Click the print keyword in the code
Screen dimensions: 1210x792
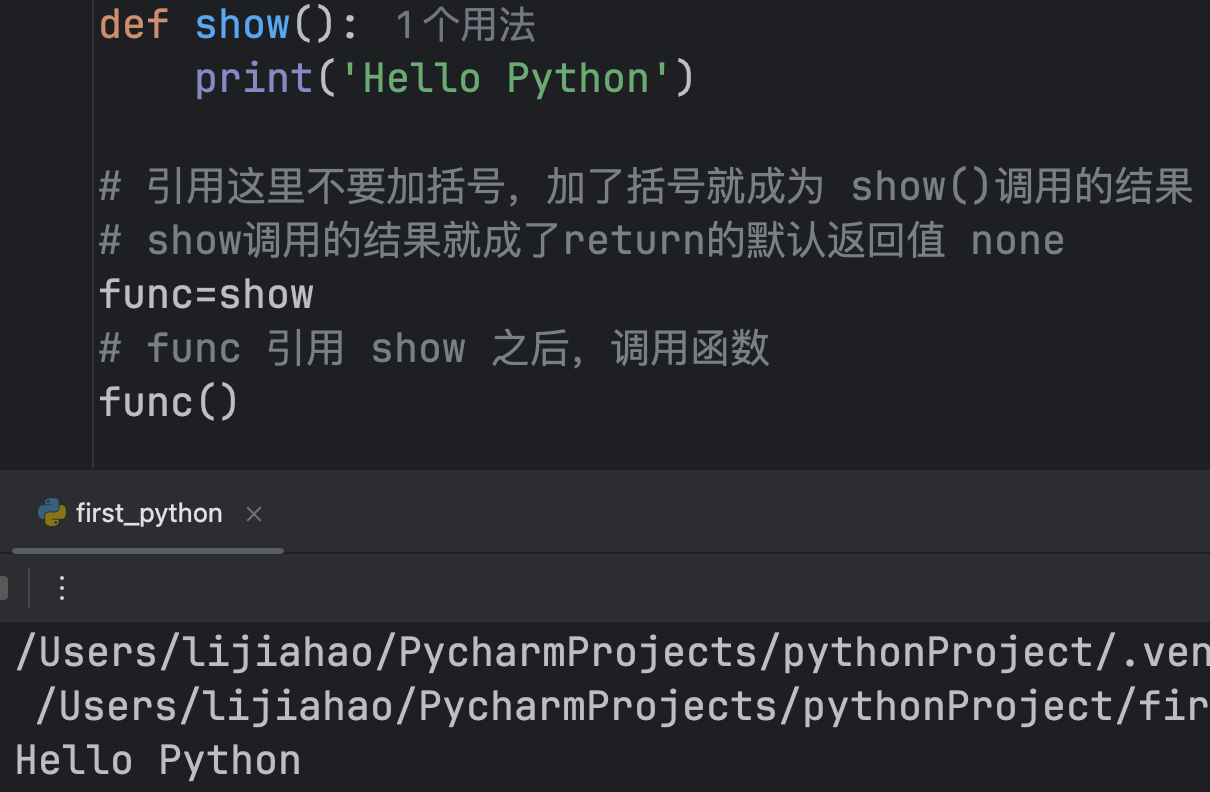254,78
